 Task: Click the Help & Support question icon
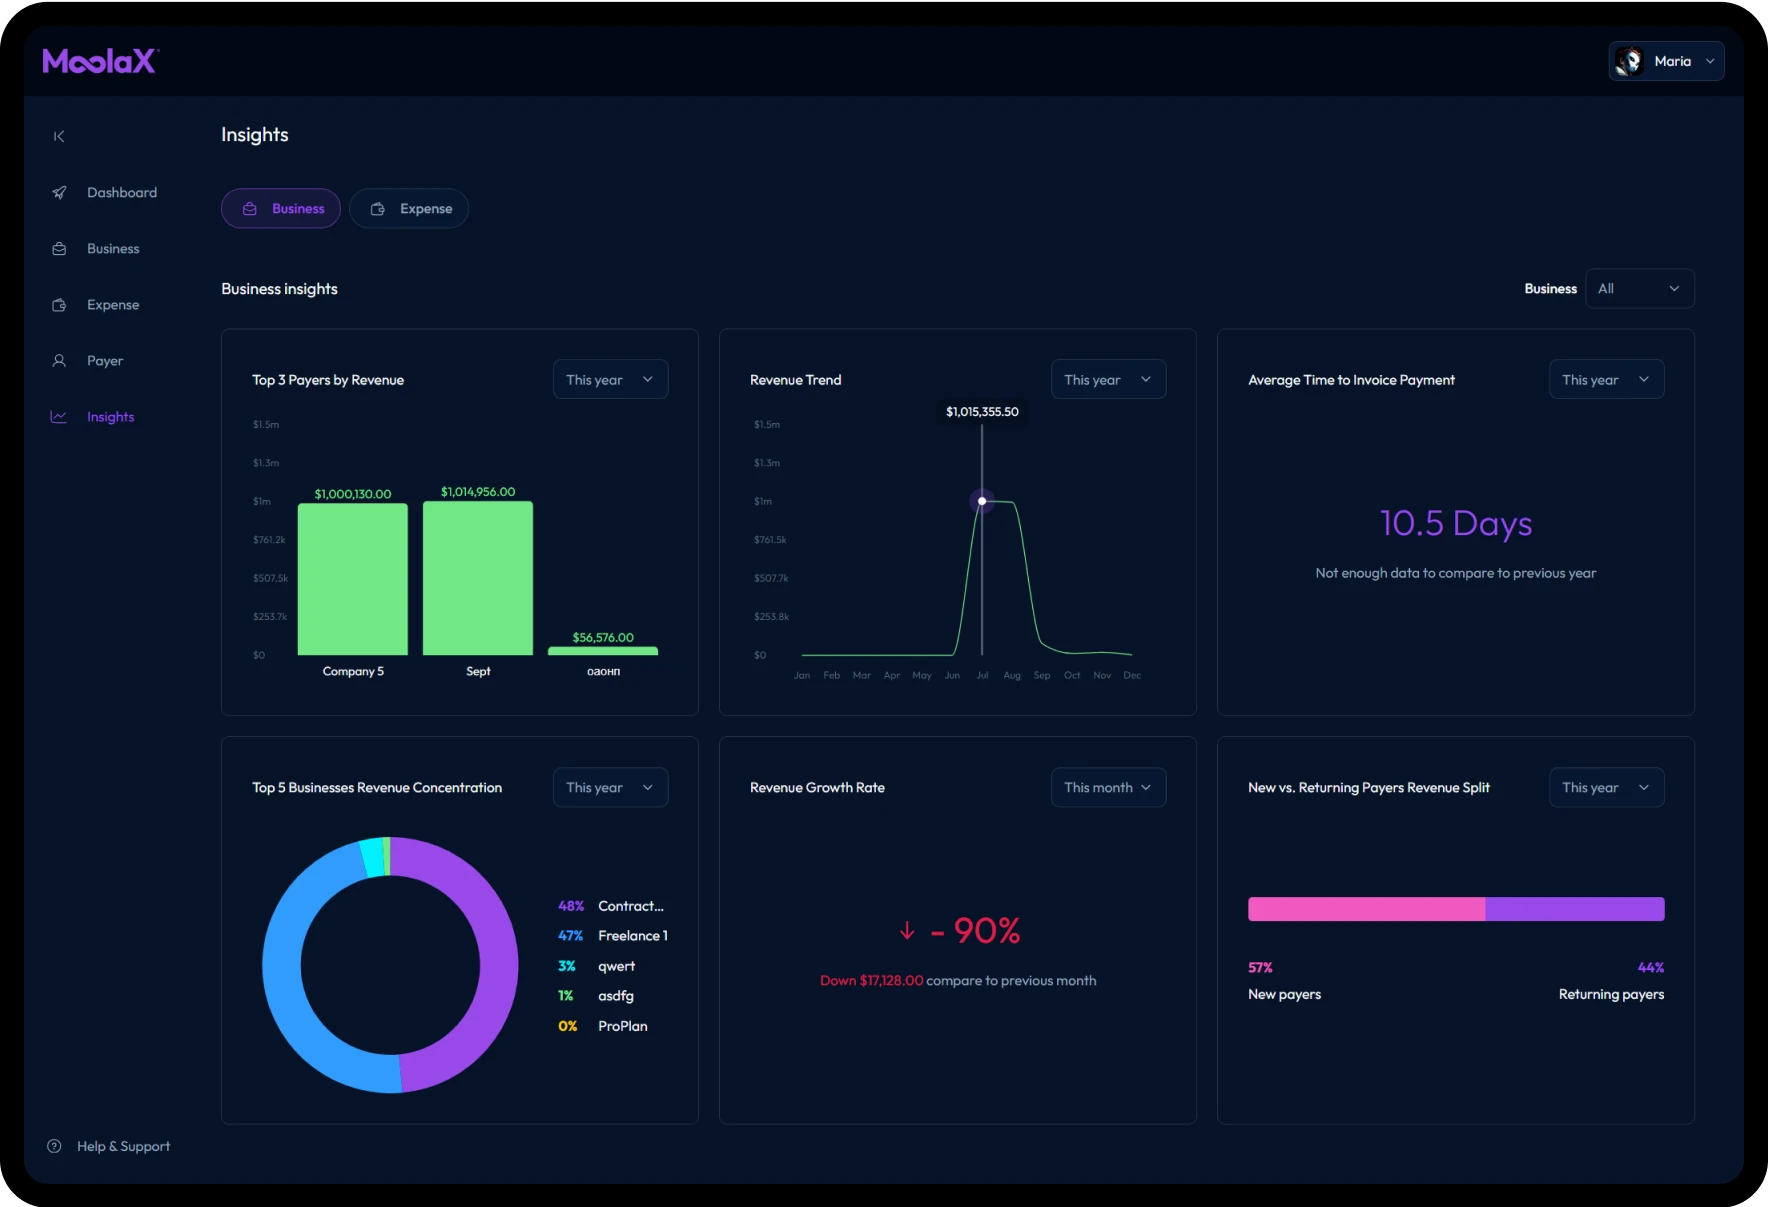click(54, 1146)
